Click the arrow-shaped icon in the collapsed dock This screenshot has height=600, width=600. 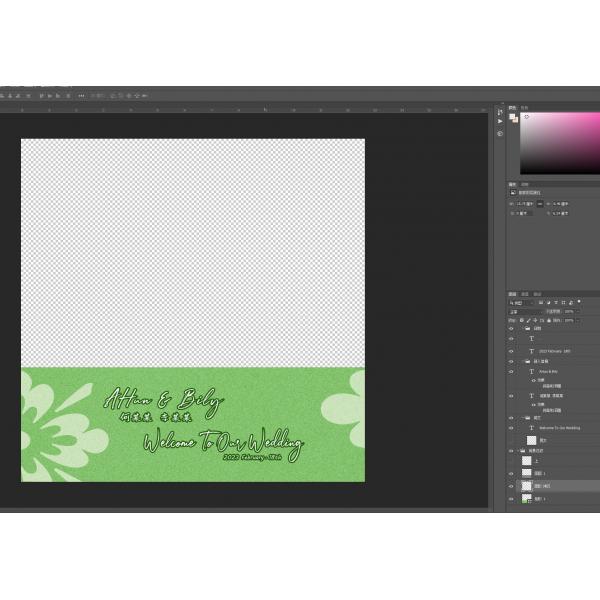coord(500,122)
